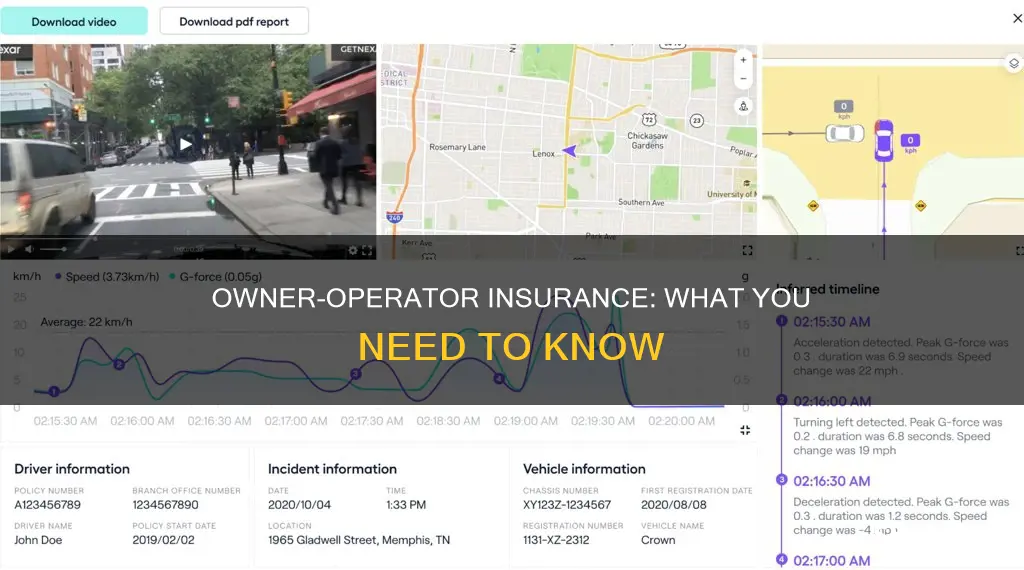1024x570 pixels.
Task: Click branch office number 1234567890
Action: pyautogui.click(x=165, y=505)
